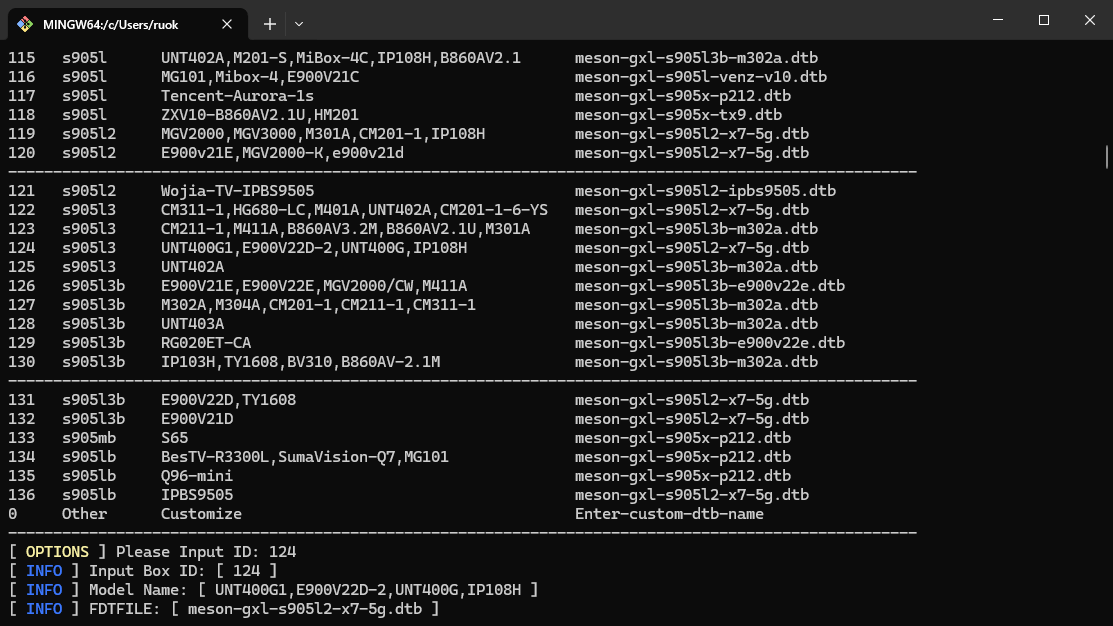Minimize the terminal window
The image size is (1113, 626).
(997, 20)
